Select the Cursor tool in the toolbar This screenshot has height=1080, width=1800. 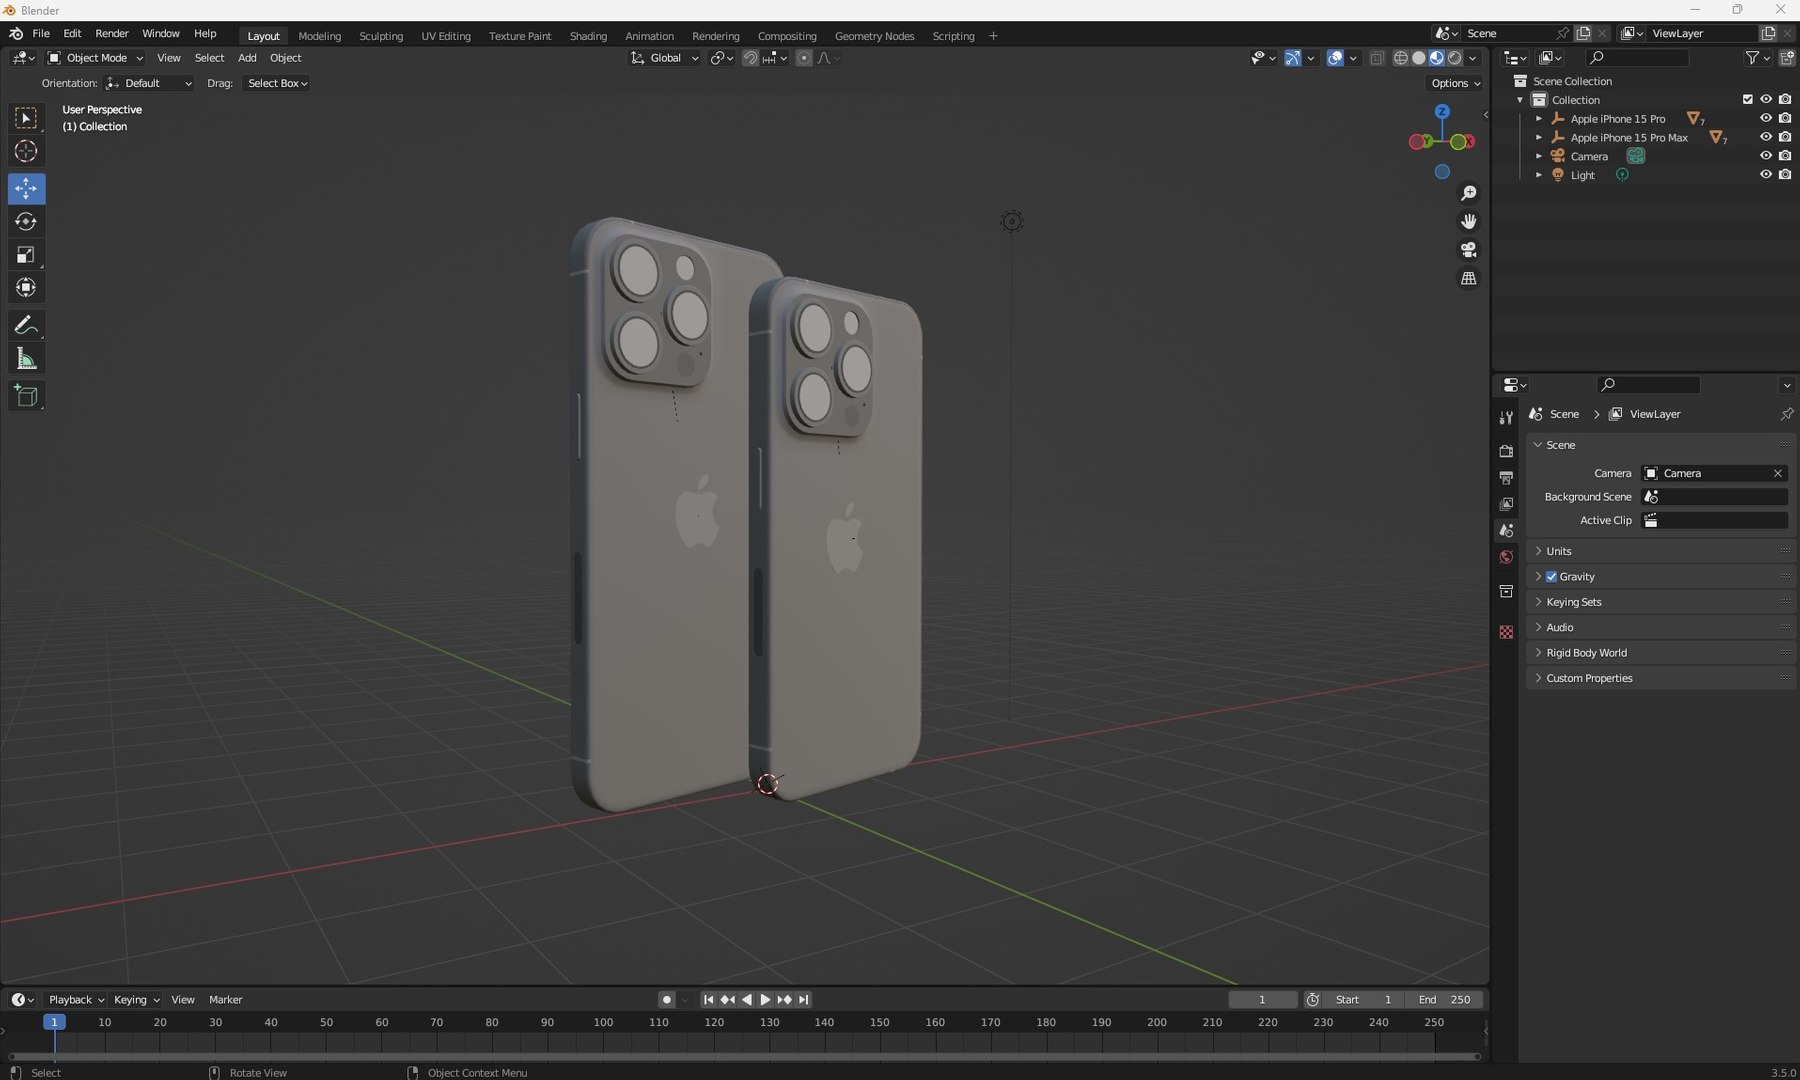pos(26,152)
